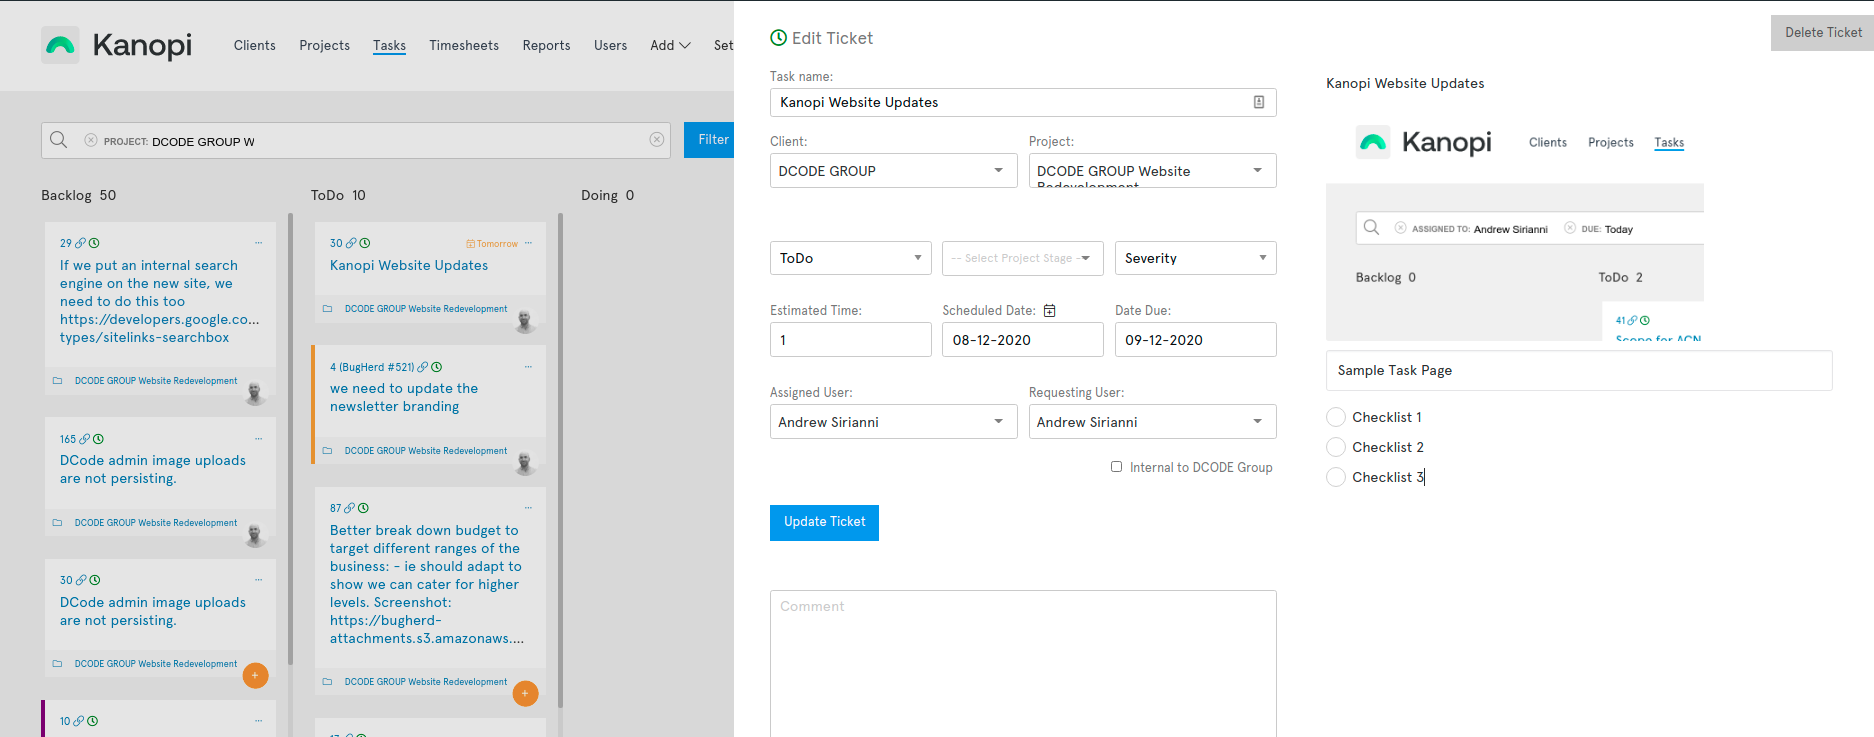Image resolution: width=1874 pixels, height=737 pixels.
Task: Open the Assigned User dropdown
Action: tap(893, 422)
